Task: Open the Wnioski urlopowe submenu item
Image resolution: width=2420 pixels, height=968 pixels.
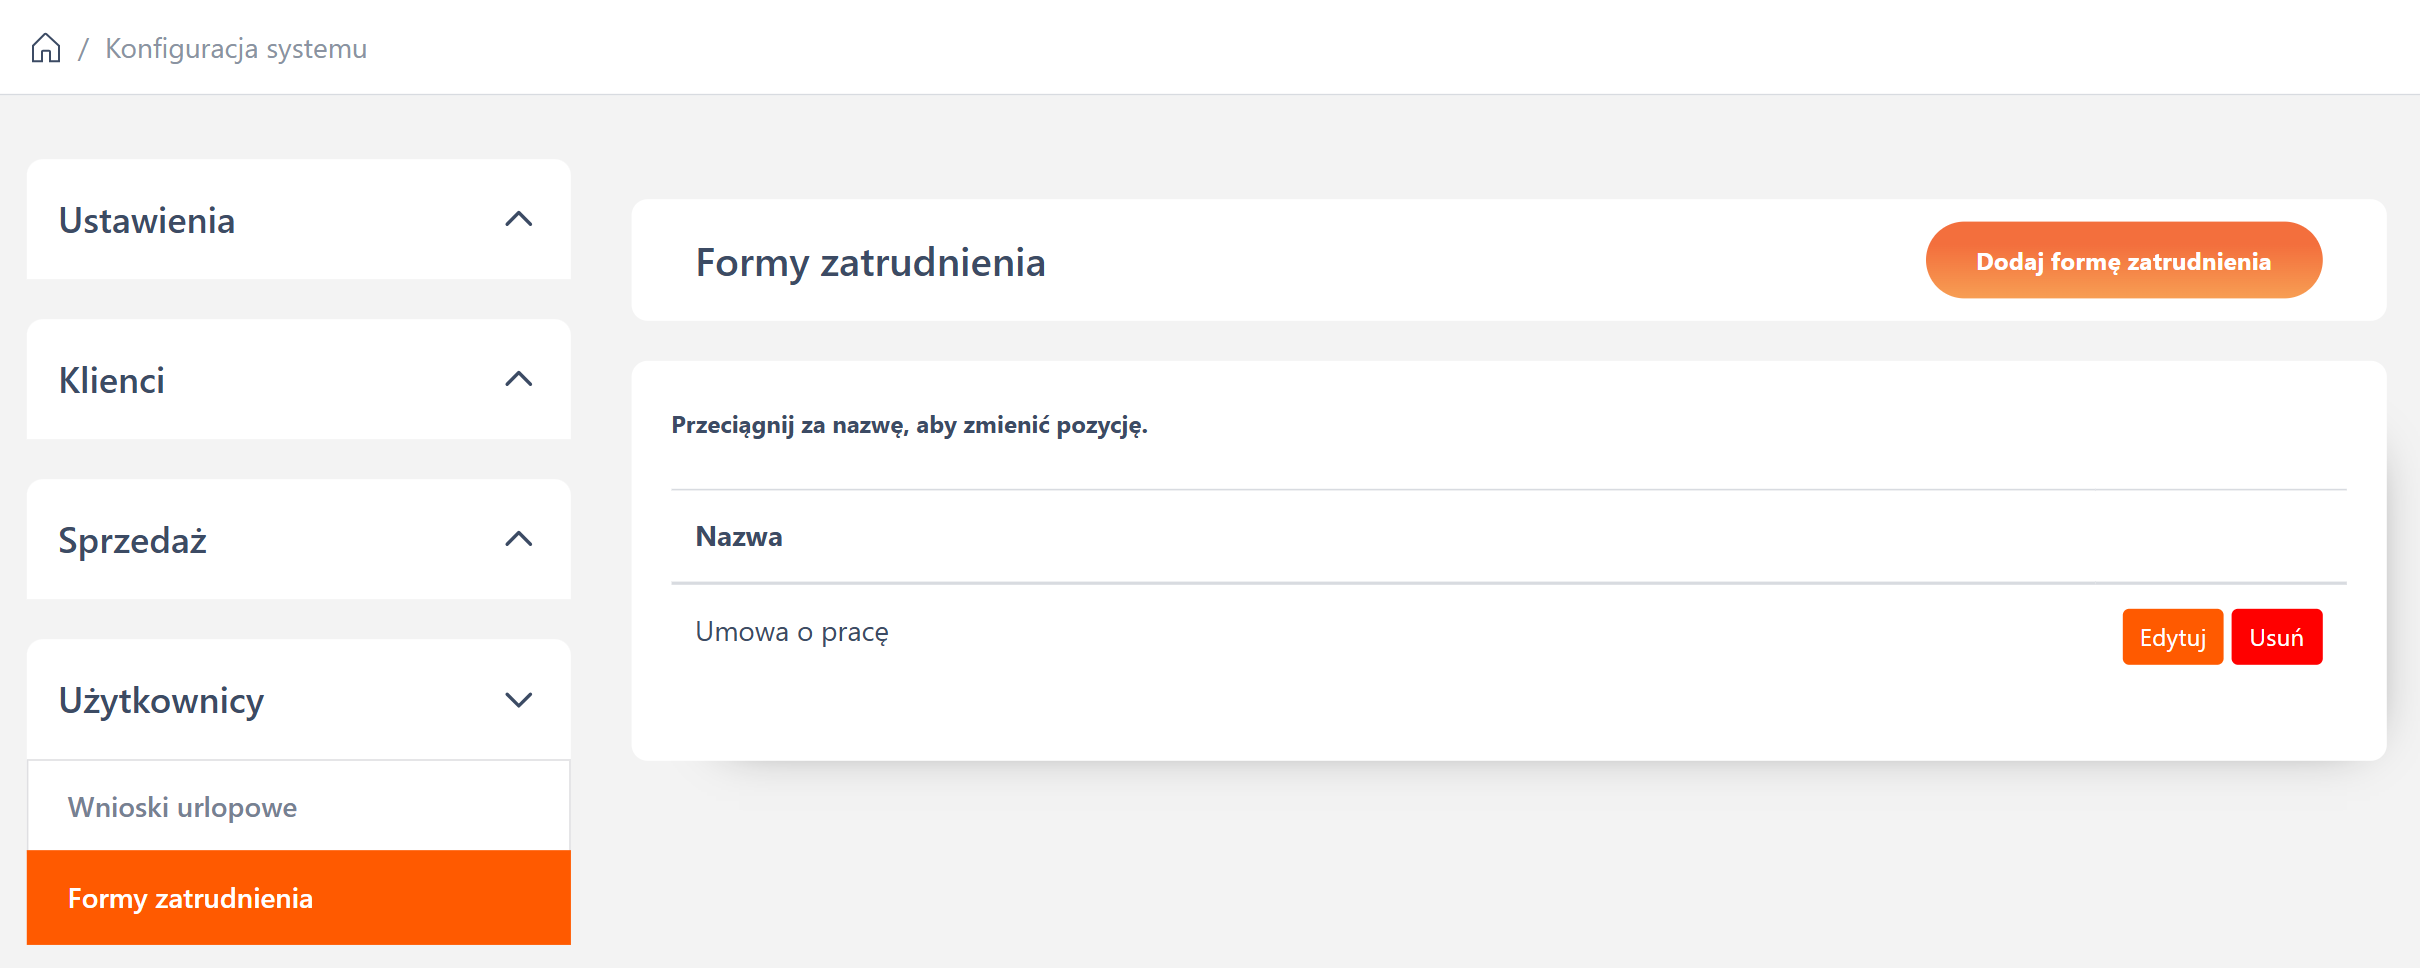Action: point(183,807)
